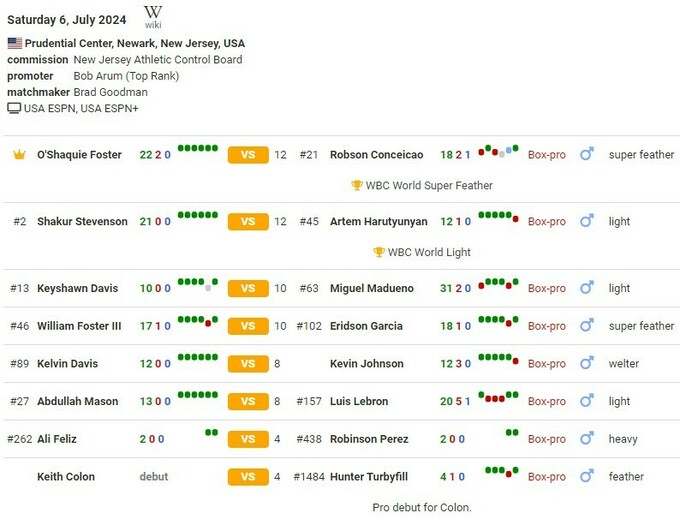Click the crown champion icon beside O'Shaquie Foster
Image resolution: width=680 pixels, height=519 pixels.
[x=19, y=155]
